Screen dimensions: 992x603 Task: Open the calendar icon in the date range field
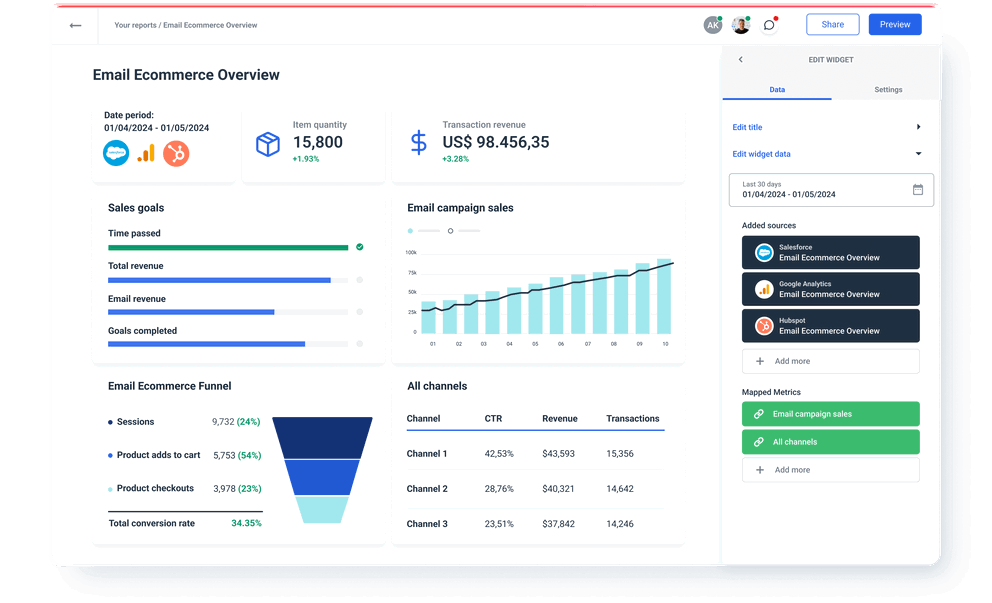tap(918, 190)
